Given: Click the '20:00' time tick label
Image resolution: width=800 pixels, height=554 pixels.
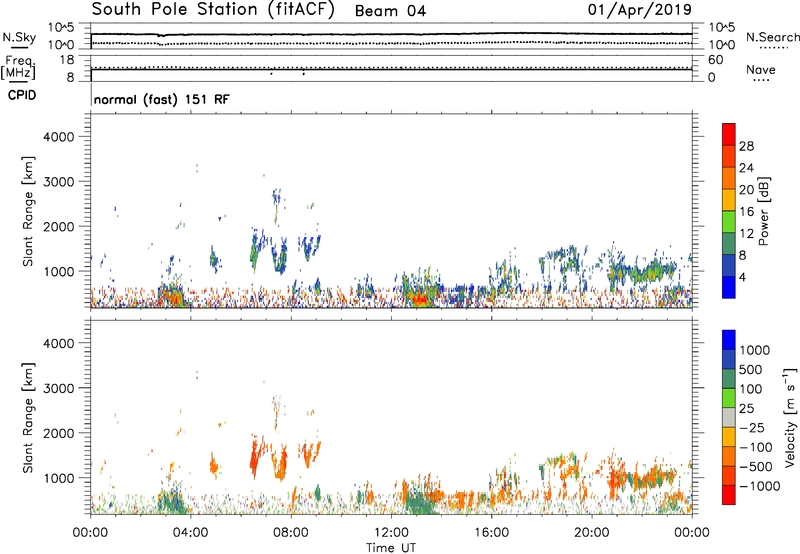Looking at the screenshot, I should [592, 533].
